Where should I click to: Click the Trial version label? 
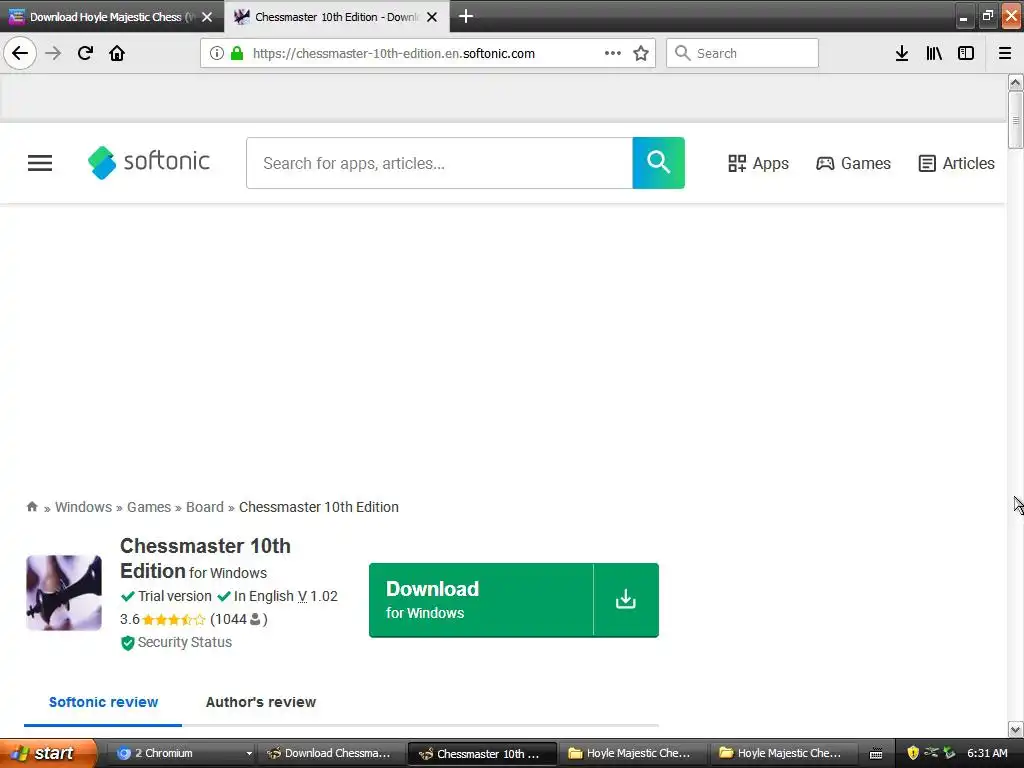pos(174,596)
